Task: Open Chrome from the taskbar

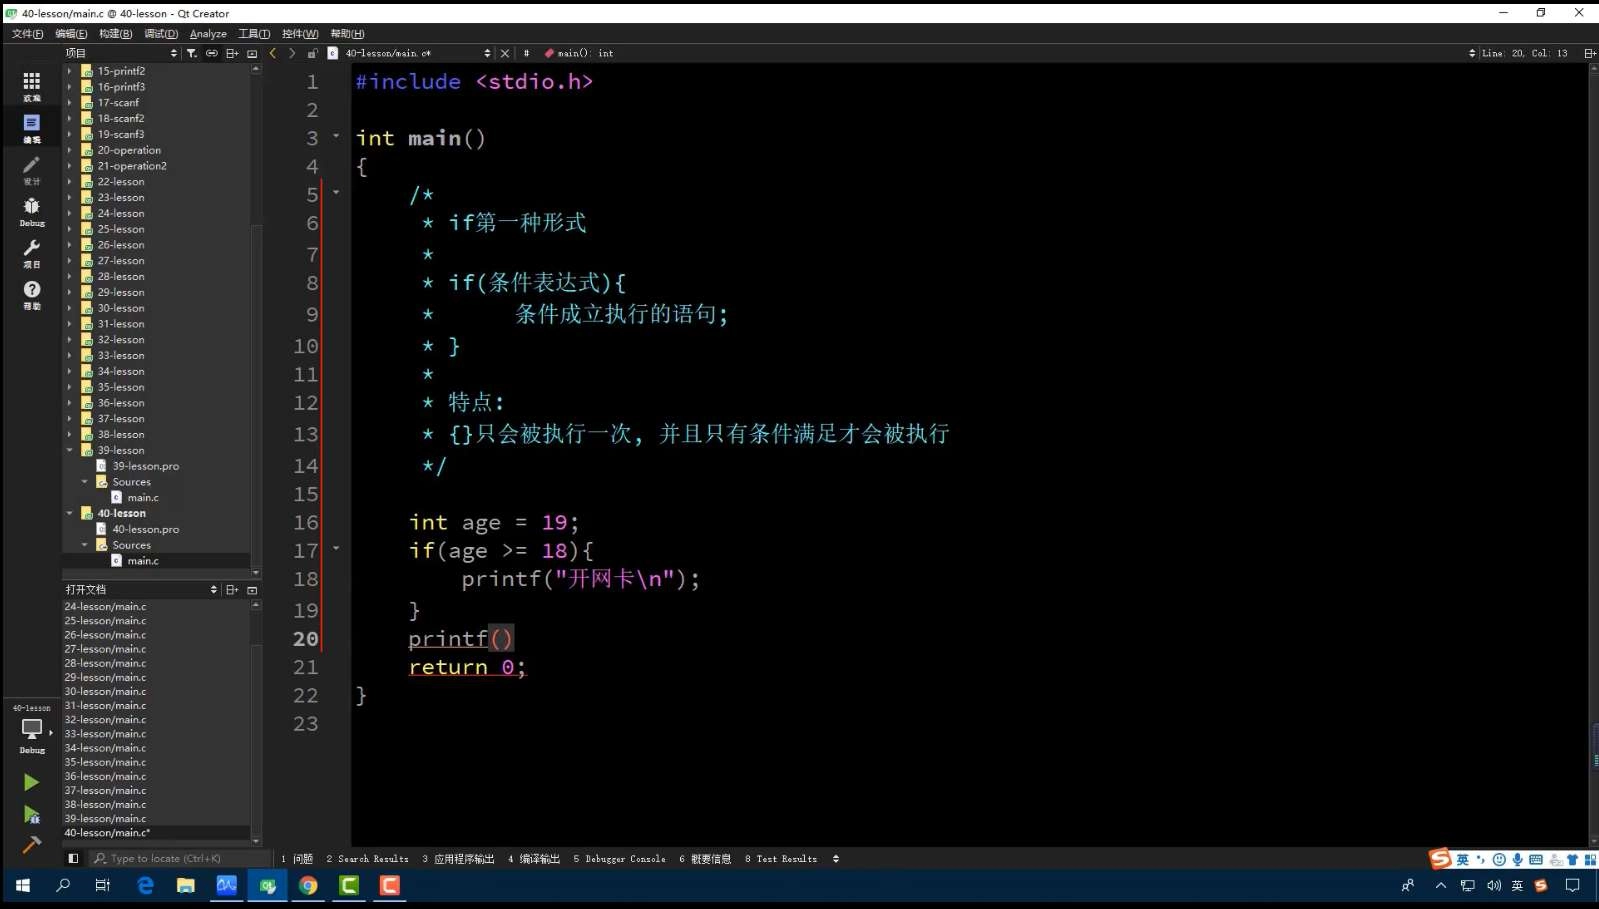Action: coord(308,885)
